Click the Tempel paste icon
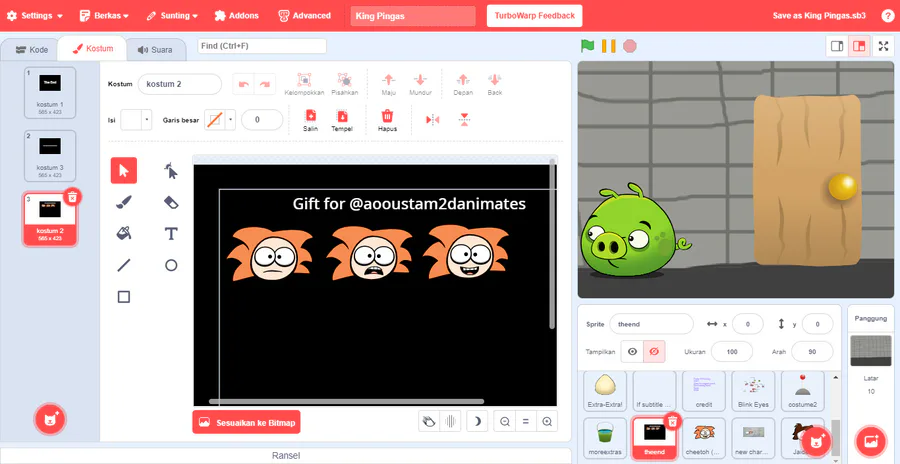Image resolution: width=900 pixels, height=464 pixels. pyautogui.click(x=342, y=115)
